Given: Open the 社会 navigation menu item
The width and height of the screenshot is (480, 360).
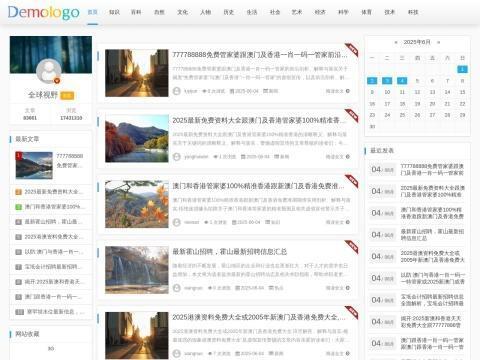Looking at the screenshot, I should click(x=275, y=12).
